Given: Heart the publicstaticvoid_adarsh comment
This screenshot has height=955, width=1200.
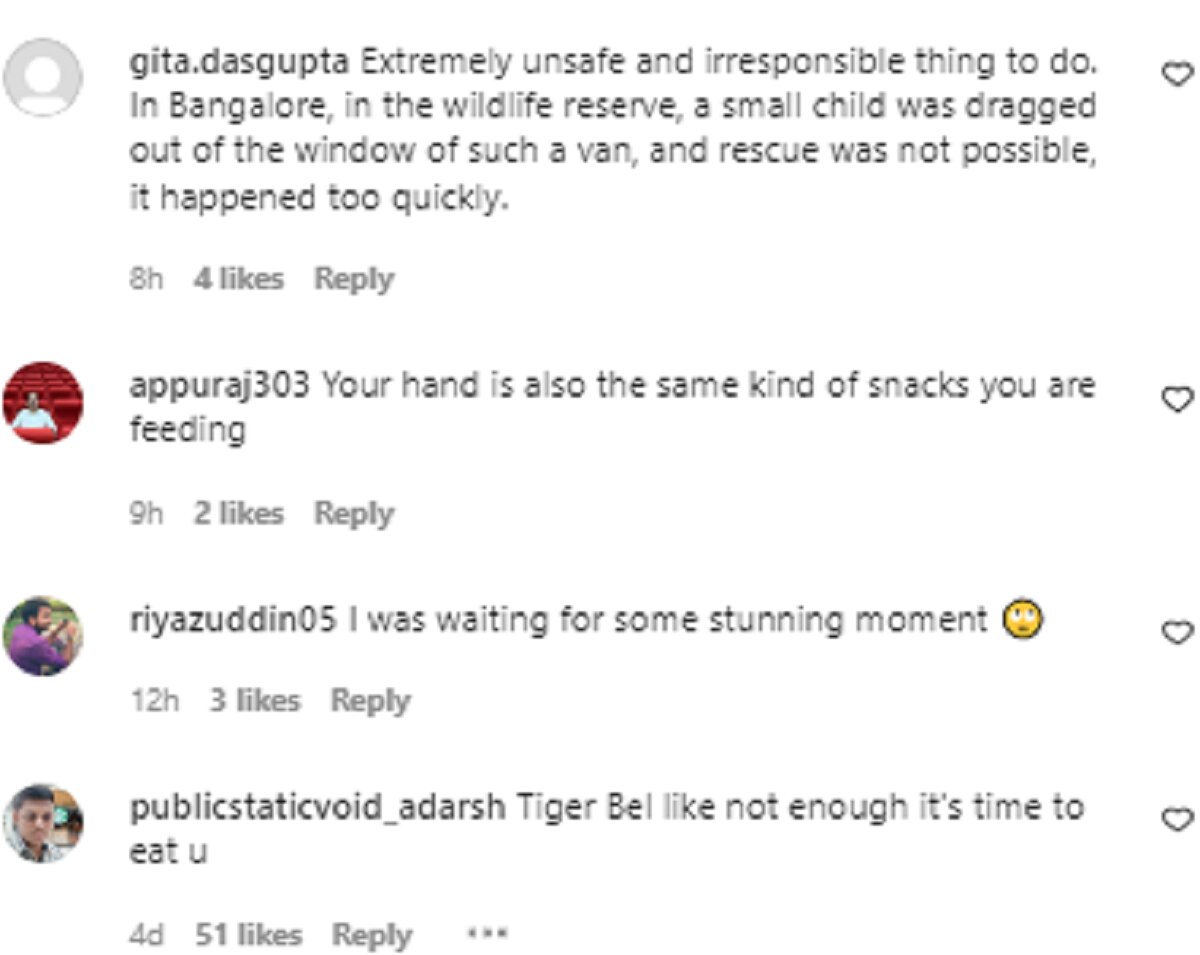Looking at the screenshot, I should [x=1179, y=819].
